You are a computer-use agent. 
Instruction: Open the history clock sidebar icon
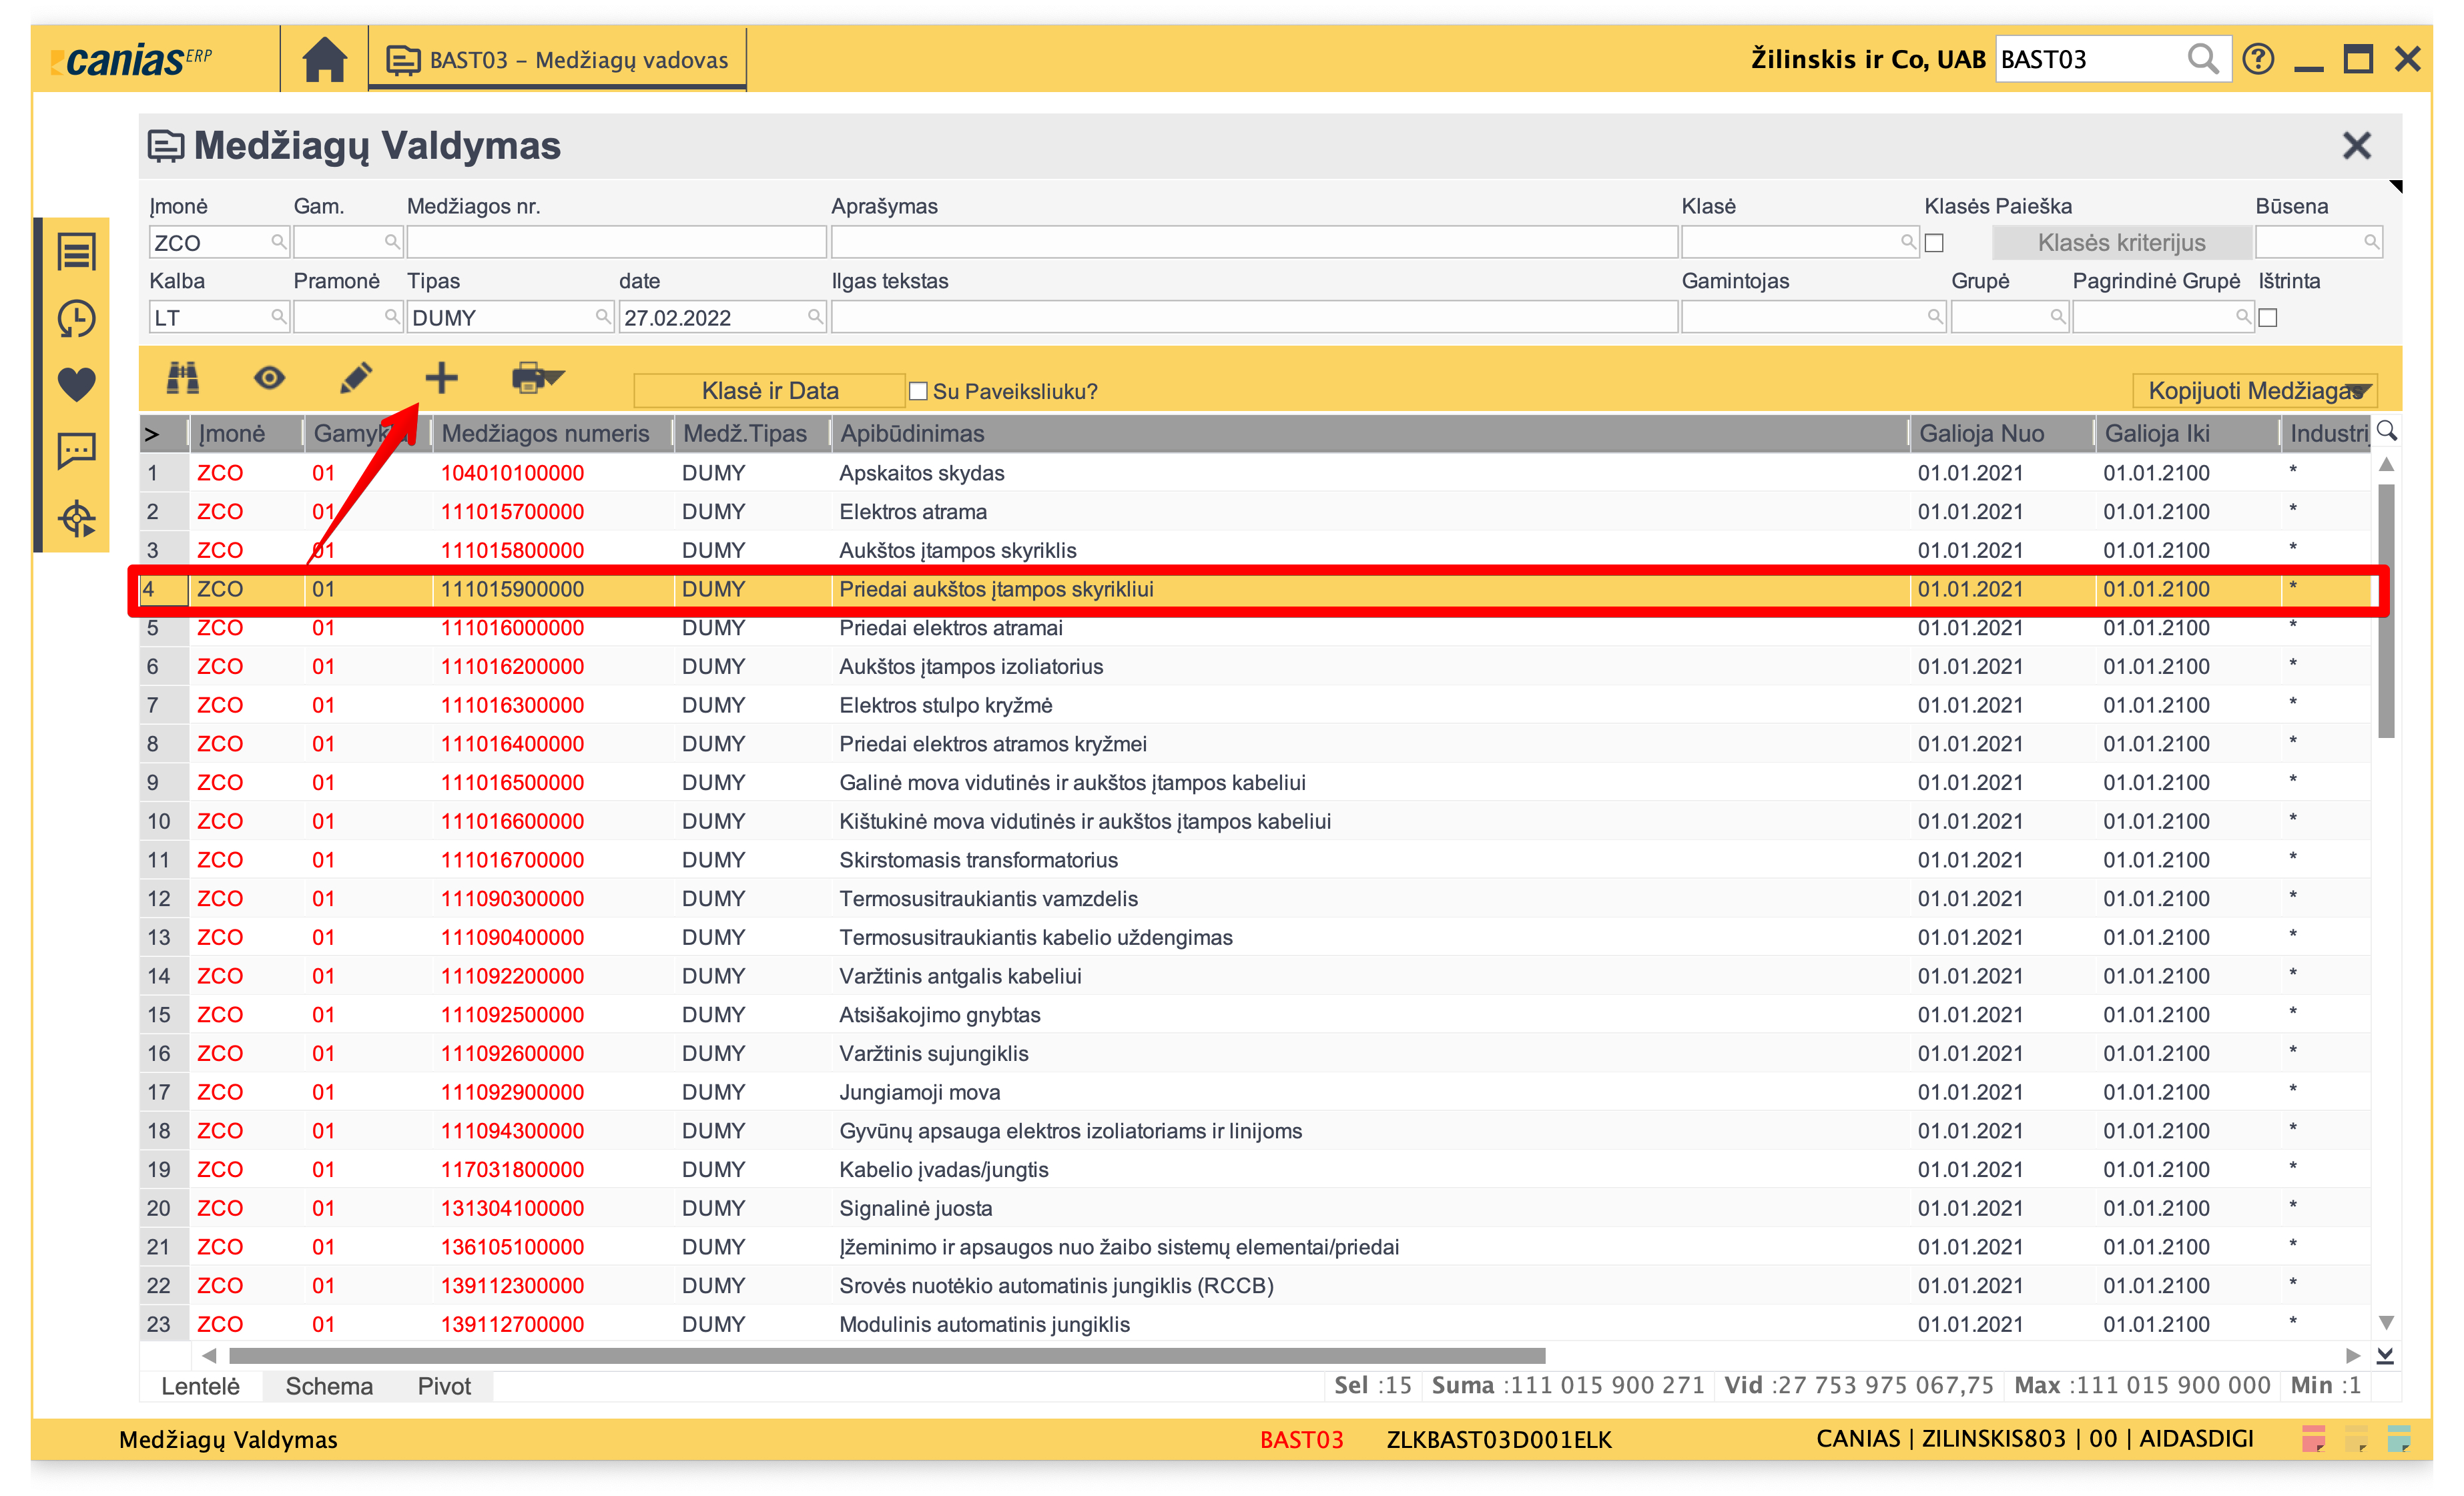76,319
